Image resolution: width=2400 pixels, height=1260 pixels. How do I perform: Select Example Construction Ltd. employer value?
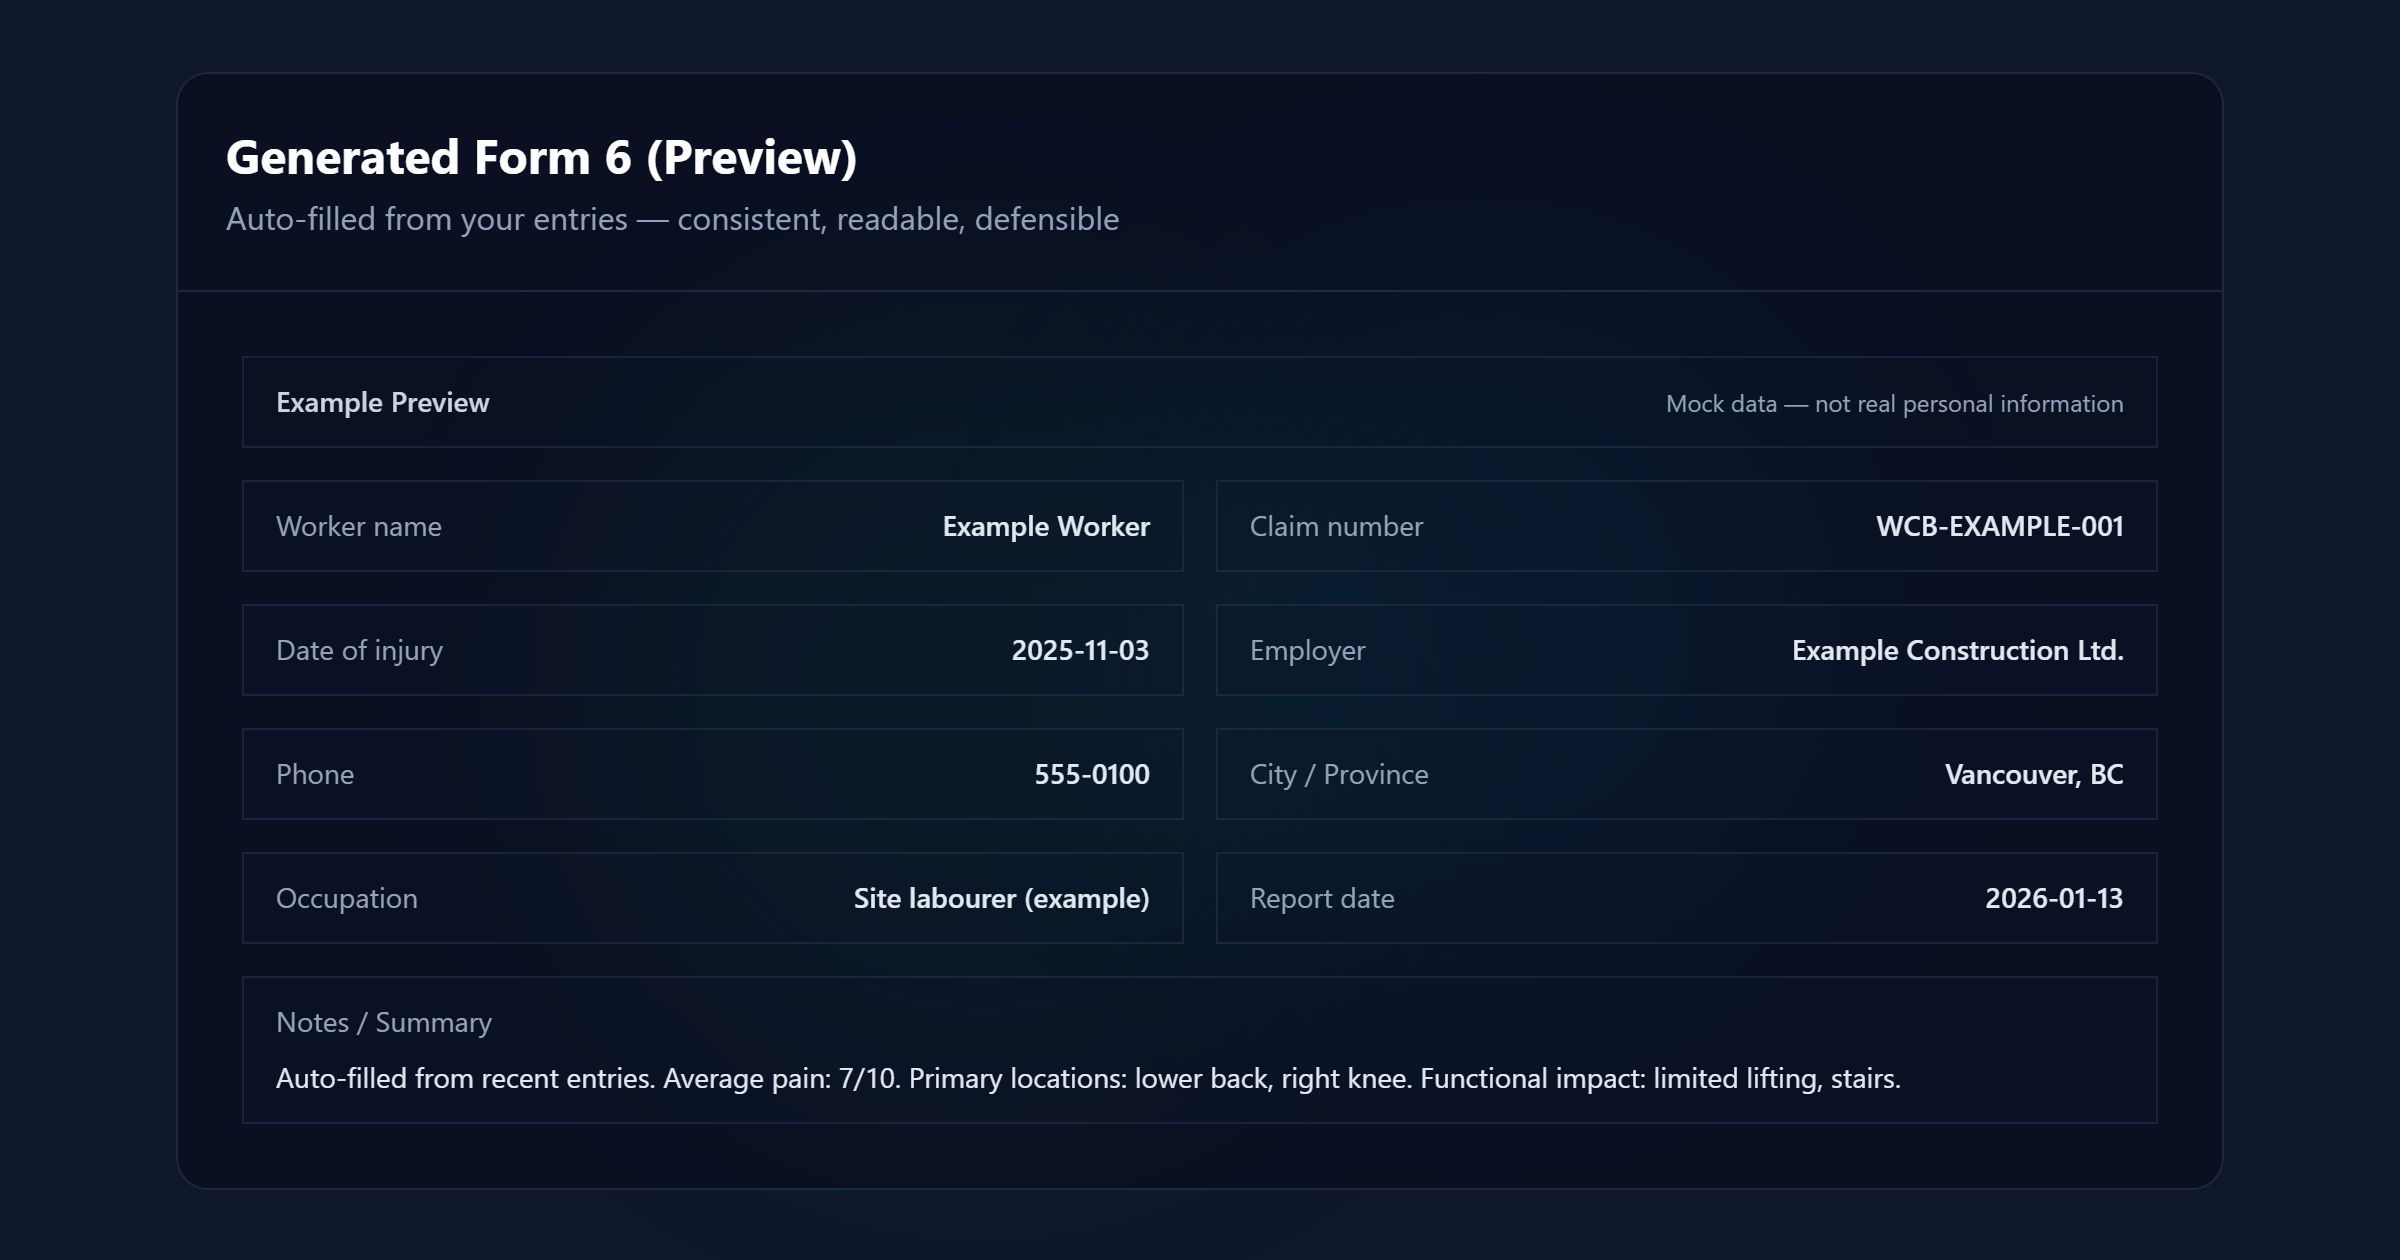click(1957, 650)
